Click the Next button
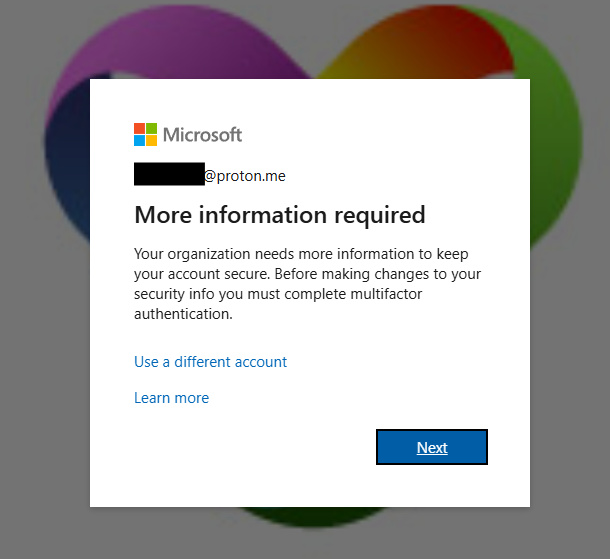Viewport: 610px width, 559px height. click(432, 447)
